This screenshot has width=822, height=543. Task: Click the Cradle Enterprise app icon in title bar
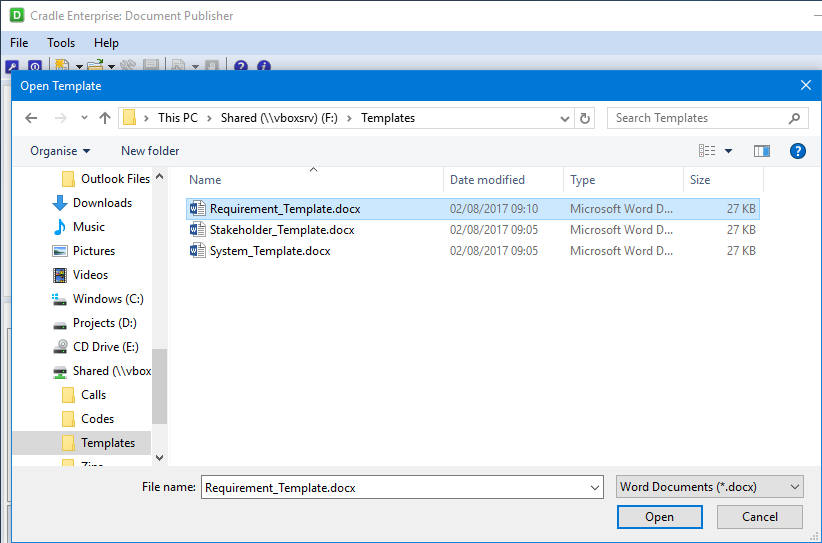click(x=17, y=15)
